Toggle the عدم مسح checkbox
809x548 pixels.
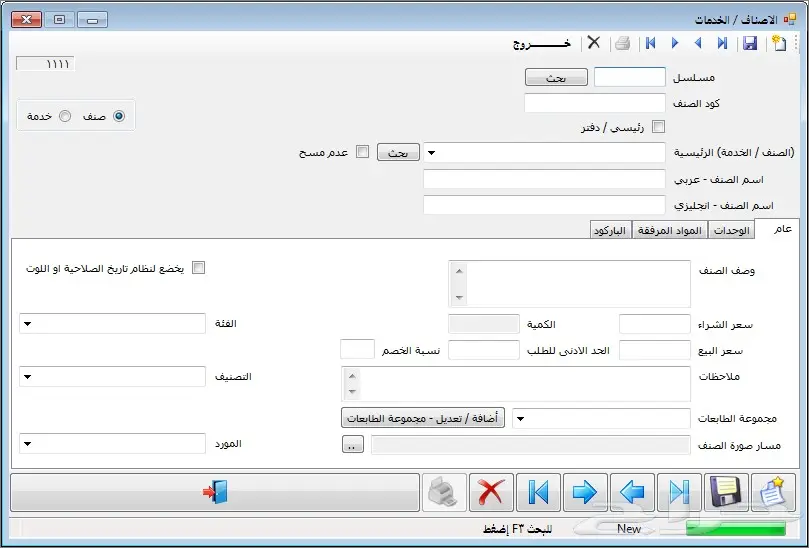[363, 152]
